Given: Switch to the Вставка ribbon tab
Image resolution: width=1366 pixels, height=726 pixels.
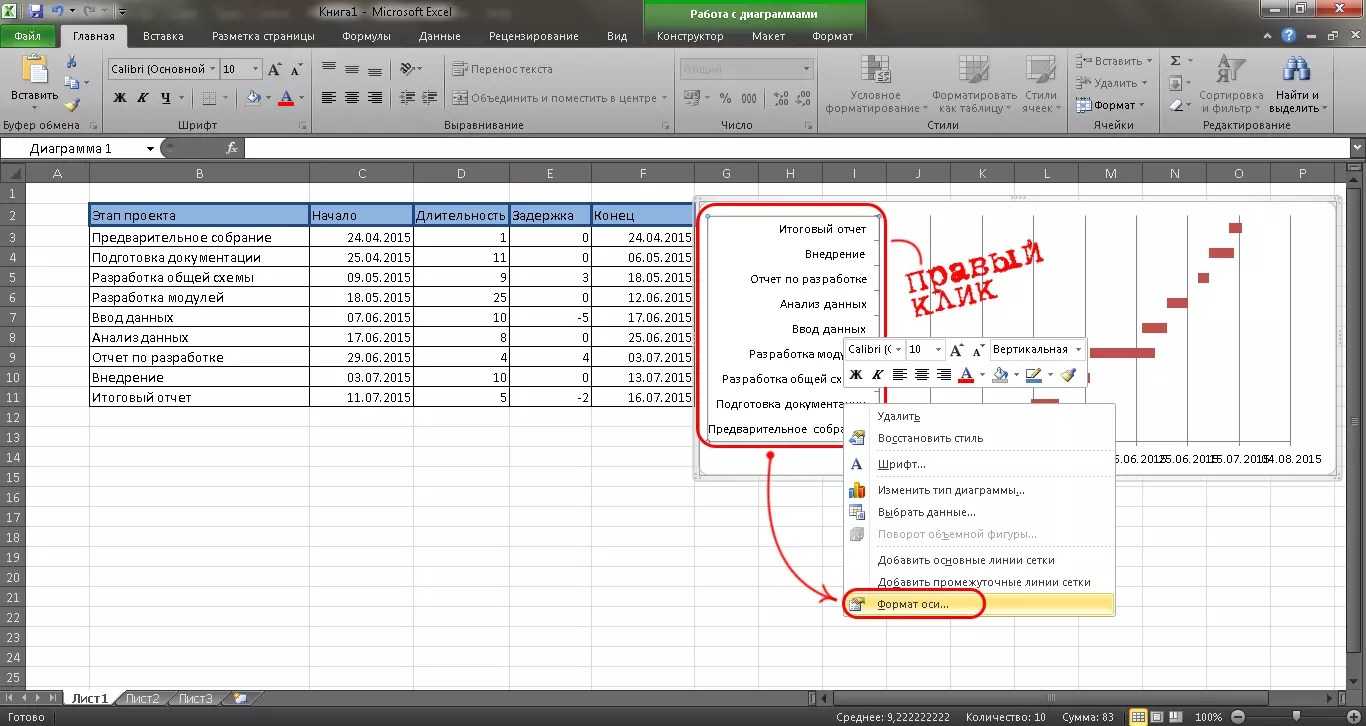Looking at the screenshot, I should (x=163, y=36).
